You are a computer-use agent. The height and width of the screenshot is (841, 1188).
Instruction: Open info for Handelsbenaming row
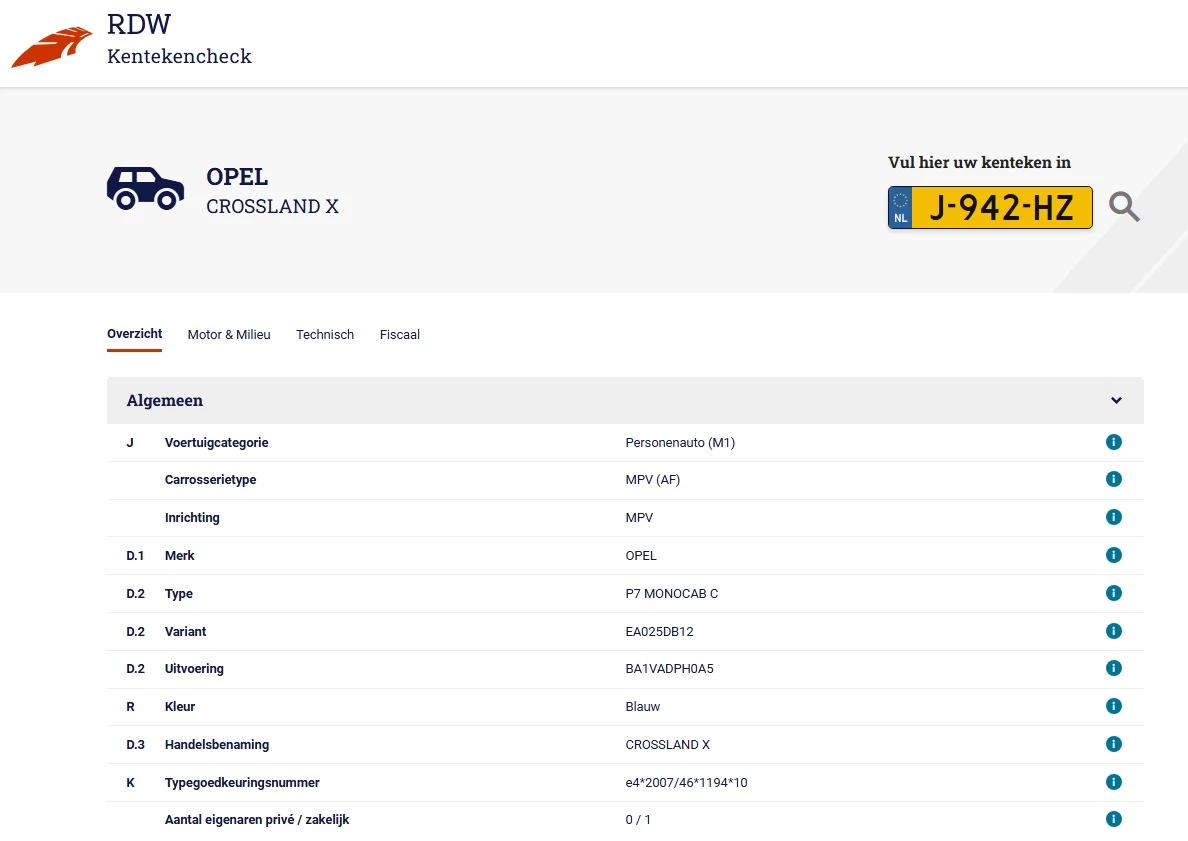pos(1113,744)
